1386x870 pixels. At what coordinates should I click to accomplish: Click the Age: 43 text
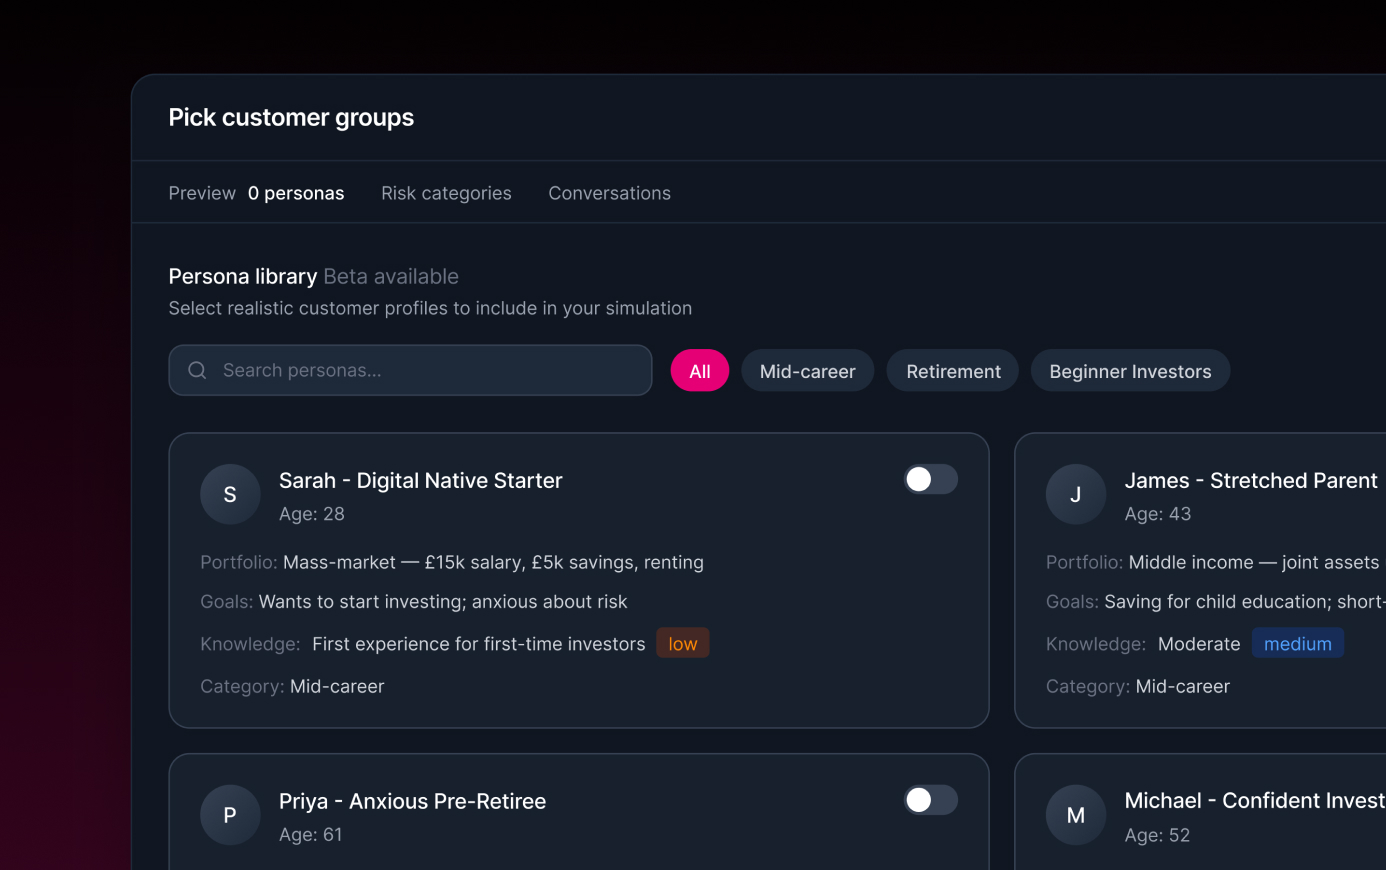pos(1158,514)
